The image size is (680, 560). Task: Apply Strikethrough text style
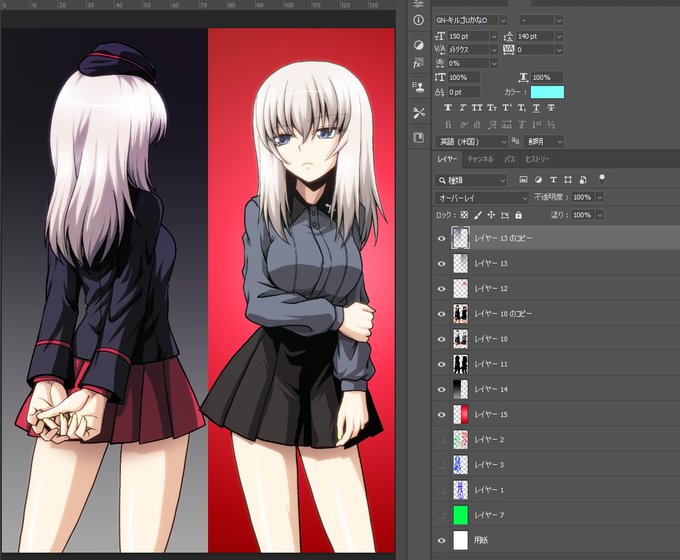coord(551,108)
